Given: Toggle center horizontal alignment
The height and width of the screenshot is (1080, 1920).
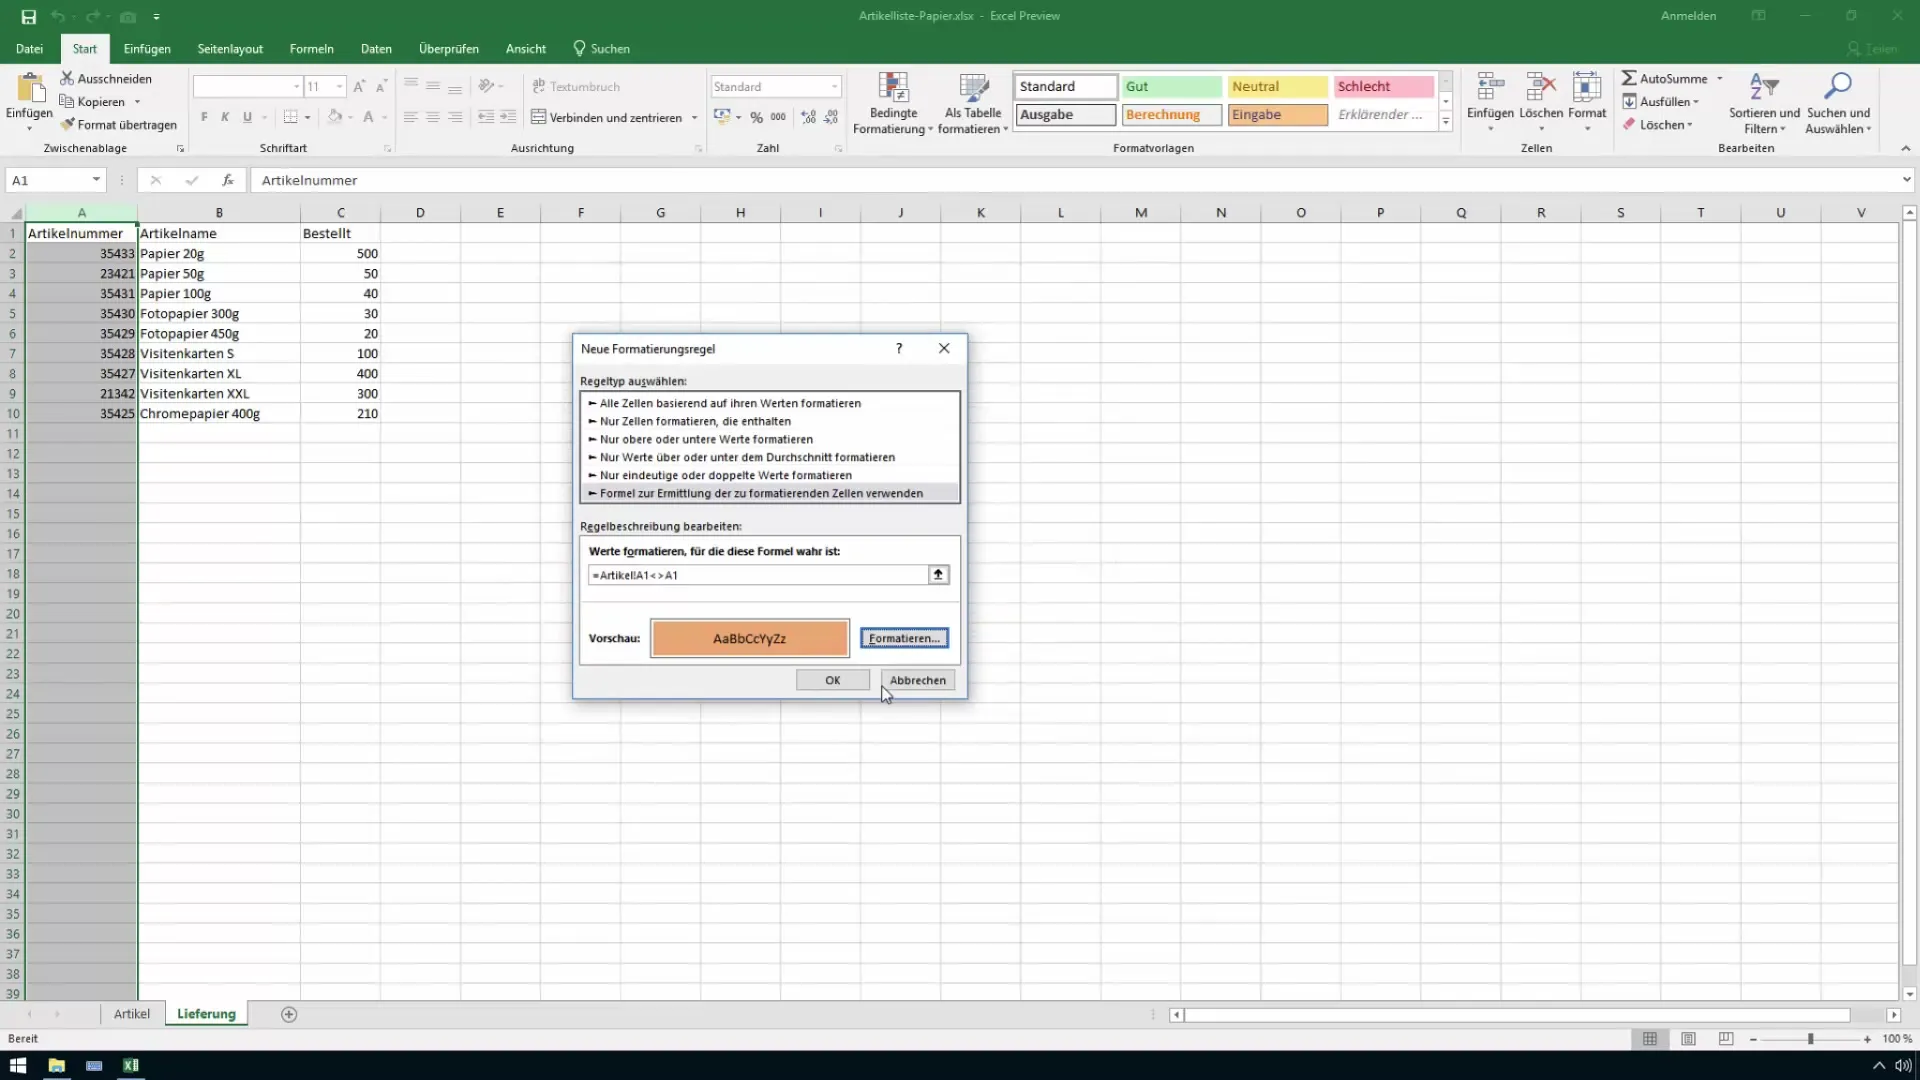Looking at the screenshot, I should click(x=433, y=117).
